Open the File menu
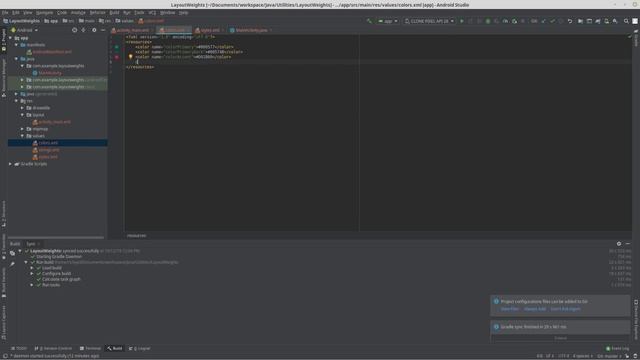Screen dimensions: 640x360 [5, 13]
